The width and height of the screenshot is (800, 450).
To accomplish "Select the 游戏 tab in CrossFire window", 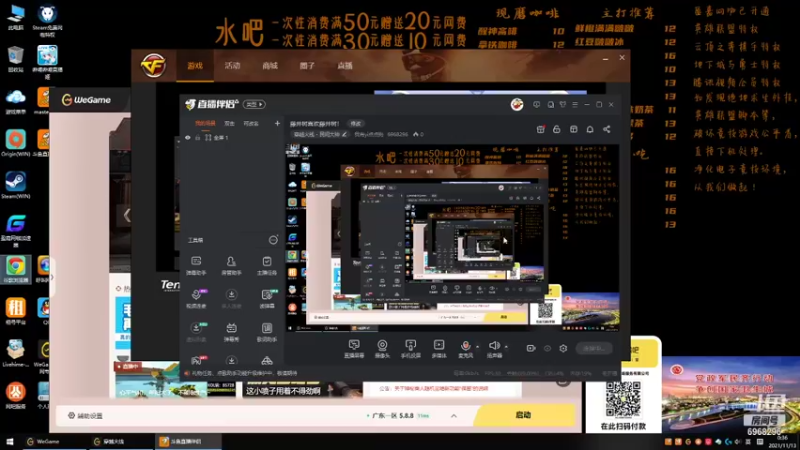I will [x=195, y=65].
